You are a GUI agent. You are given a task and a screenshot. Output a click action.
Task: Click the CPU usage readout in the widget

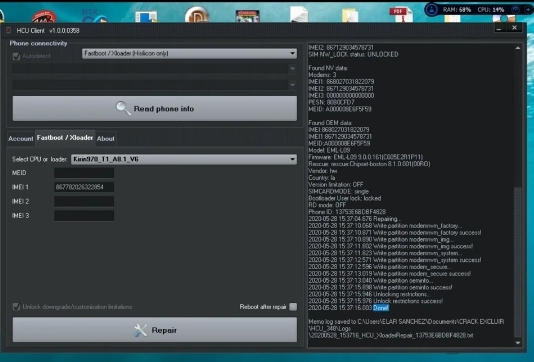(490, 10)
